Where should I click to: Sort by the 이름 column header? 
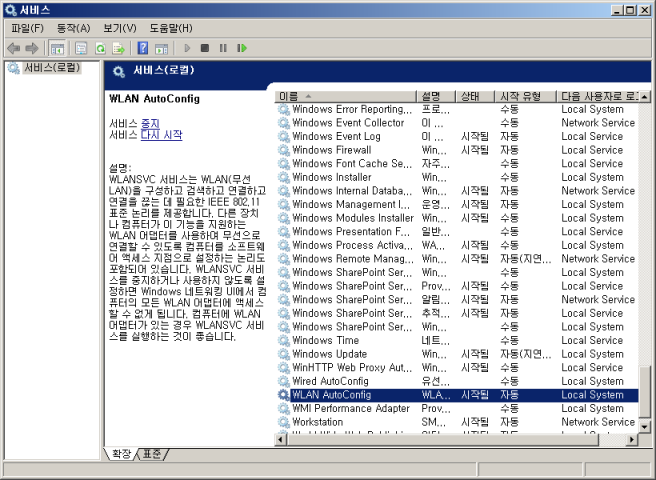346,97
